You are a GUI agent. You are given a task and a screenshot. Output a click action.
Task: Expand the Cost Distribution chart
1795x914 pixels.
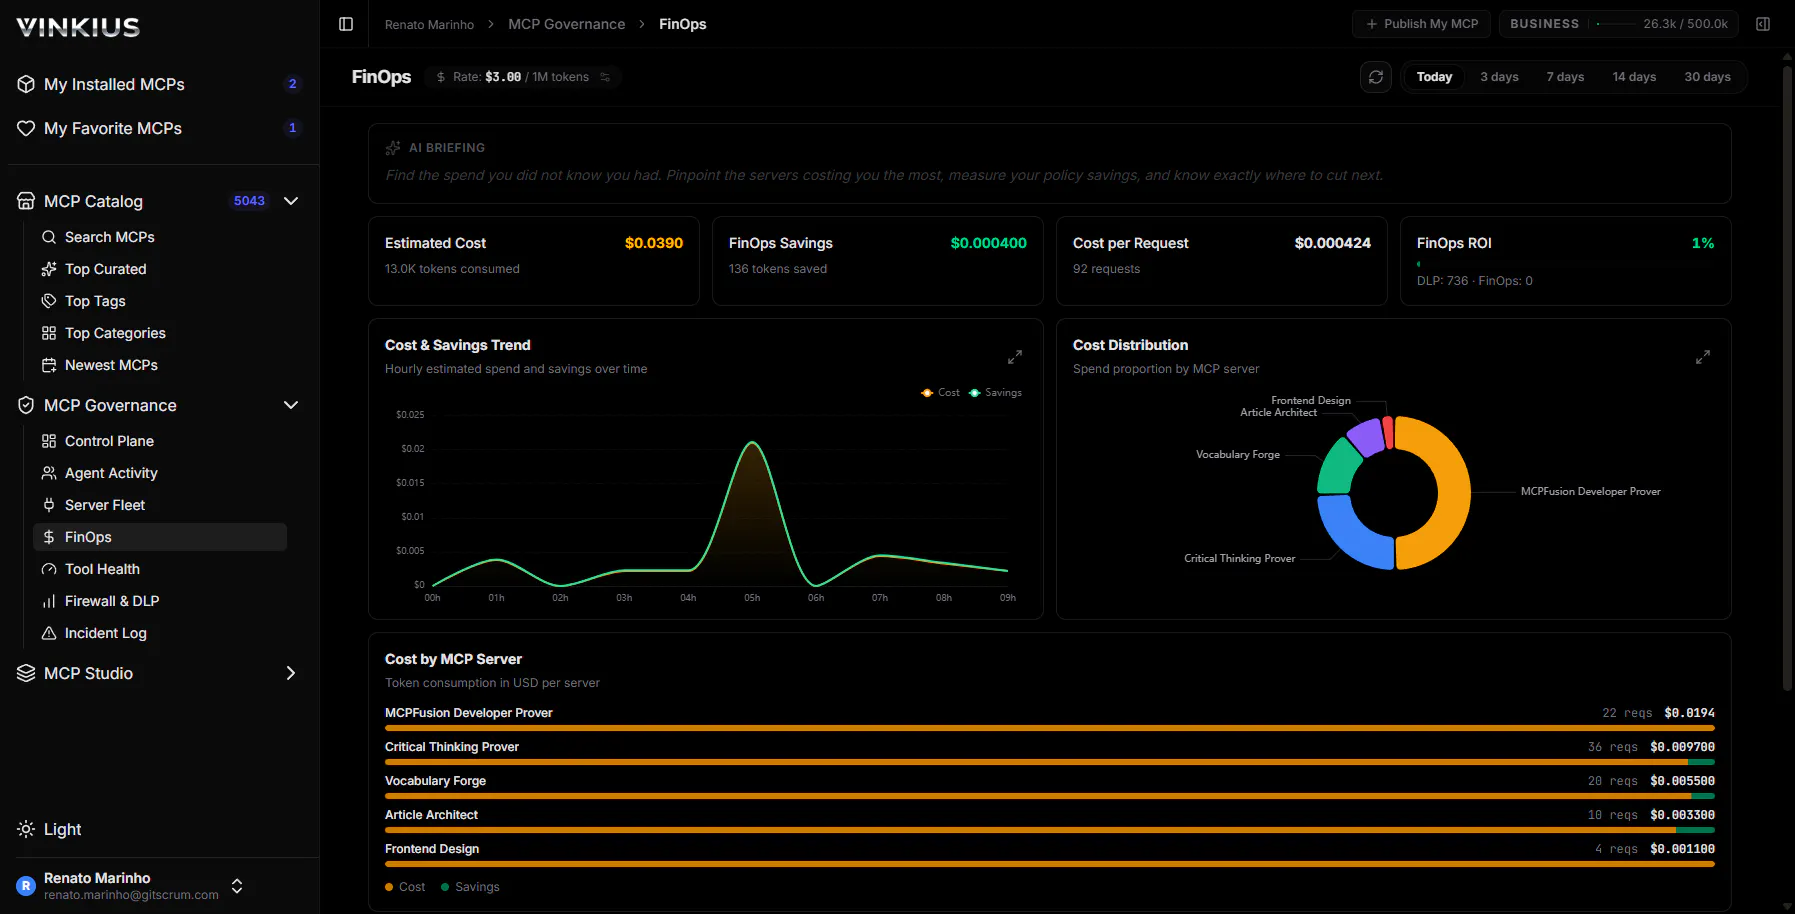(1703, 357)
